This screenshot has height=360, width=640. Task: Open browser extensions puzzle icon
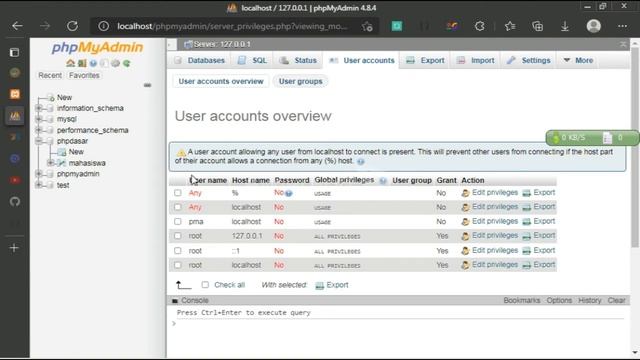480,26
